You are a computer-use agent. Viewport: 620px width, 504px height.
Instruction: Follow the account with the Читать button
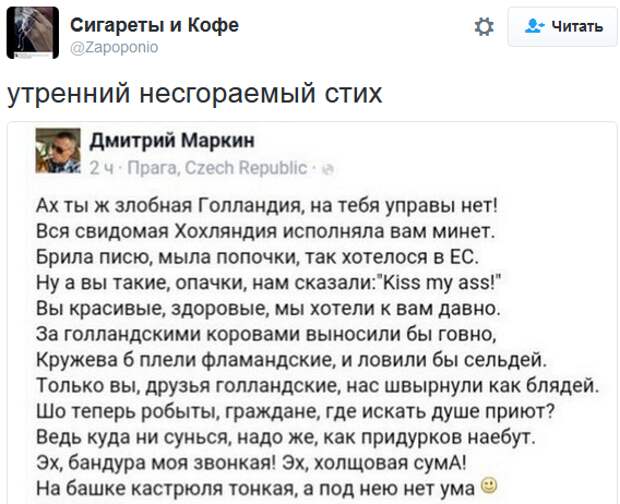click(x=563, y=27)
